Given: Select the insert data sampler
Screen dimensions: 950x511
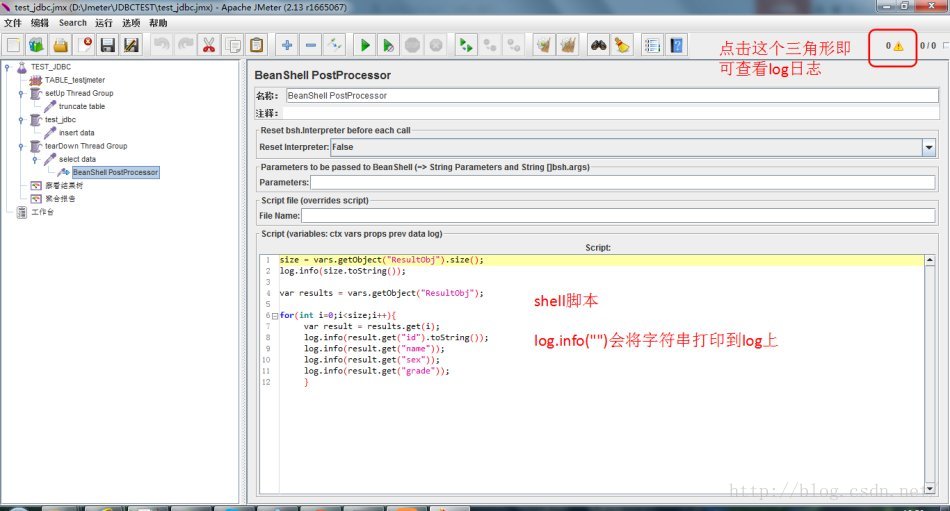Looking at the screenshot, I should pos(76,133).
